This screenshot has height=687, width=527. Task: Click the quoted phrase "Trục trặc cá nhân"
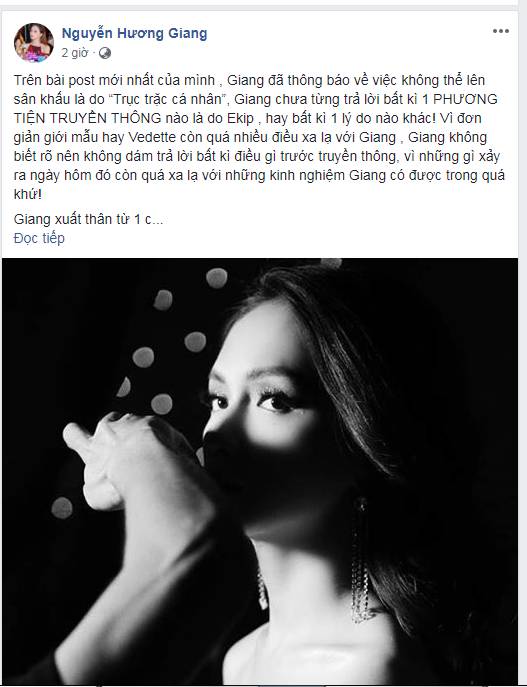coord(167,99)
